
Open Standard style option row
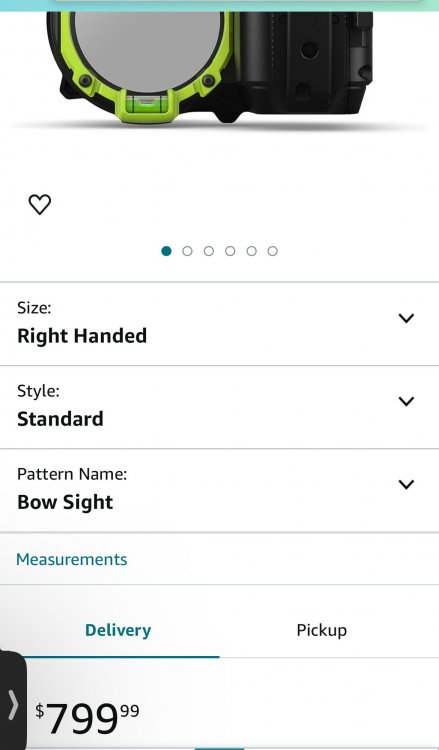click(x=220, y=407)
